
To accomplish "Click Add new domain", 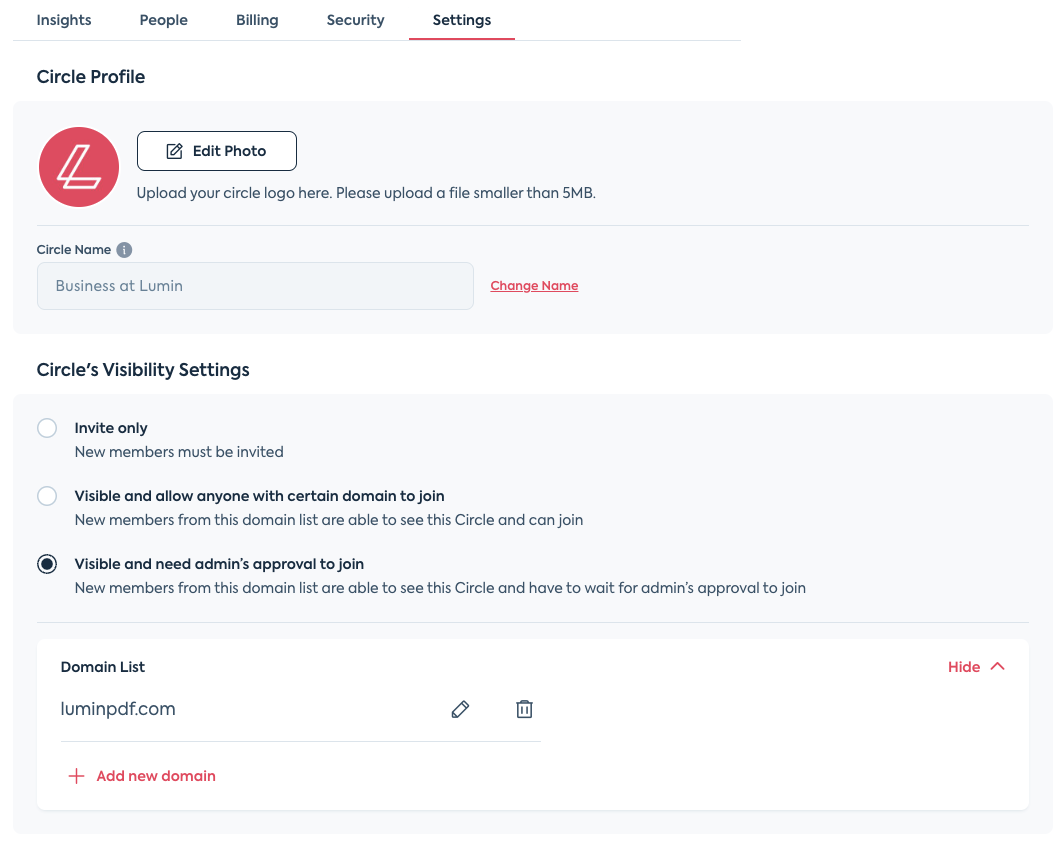I will tap(155, 775).
